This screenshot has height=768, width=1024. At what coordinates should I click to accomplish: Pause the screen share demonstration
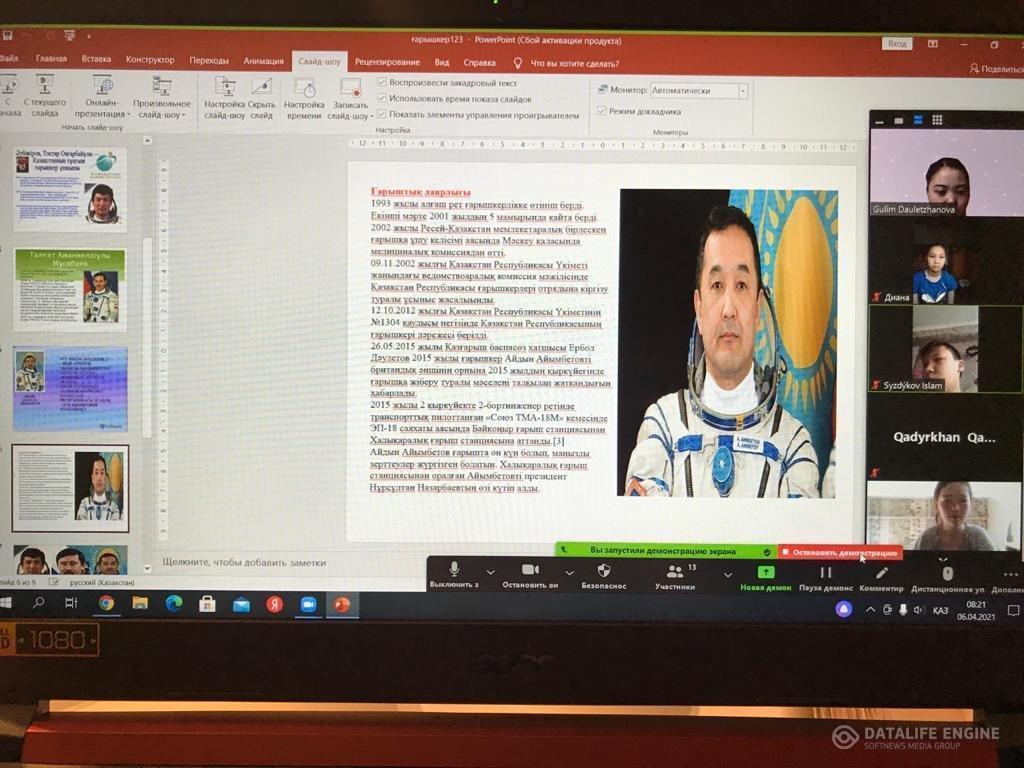[825, 573]
